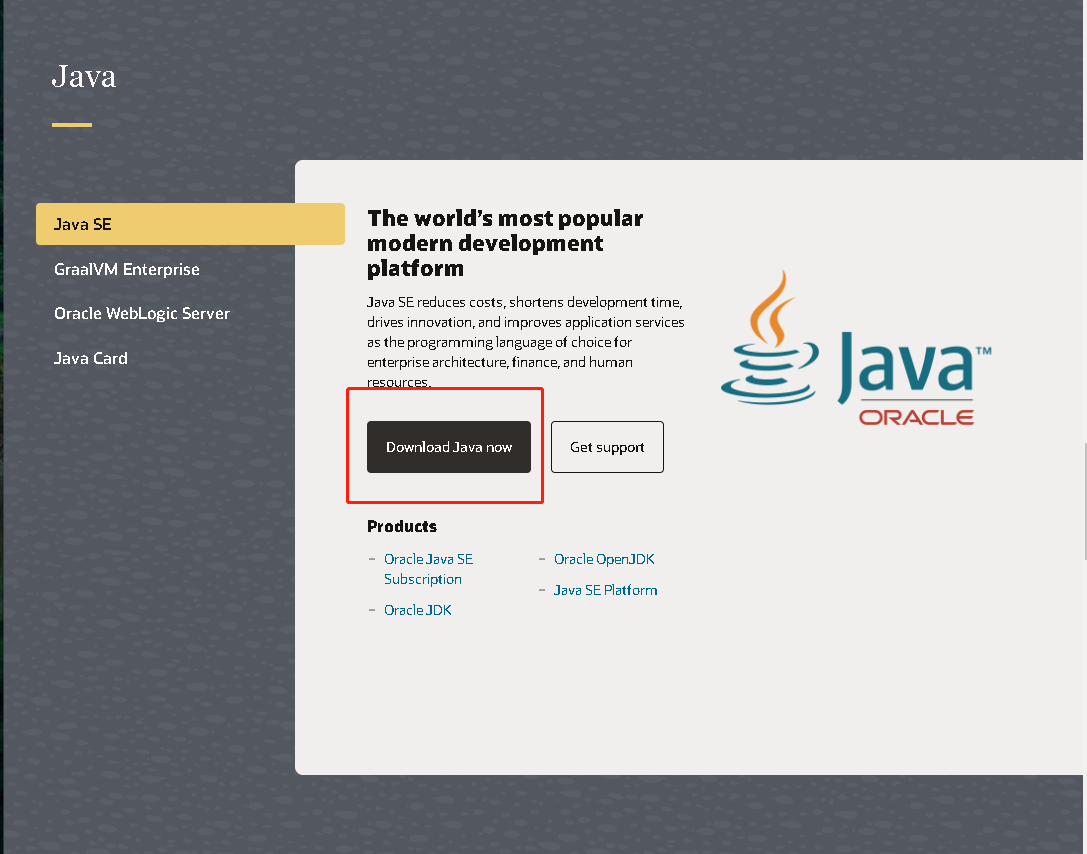Click the Java heading at top left
Screen dimensions: 1087x854
[x=84, y=76]
